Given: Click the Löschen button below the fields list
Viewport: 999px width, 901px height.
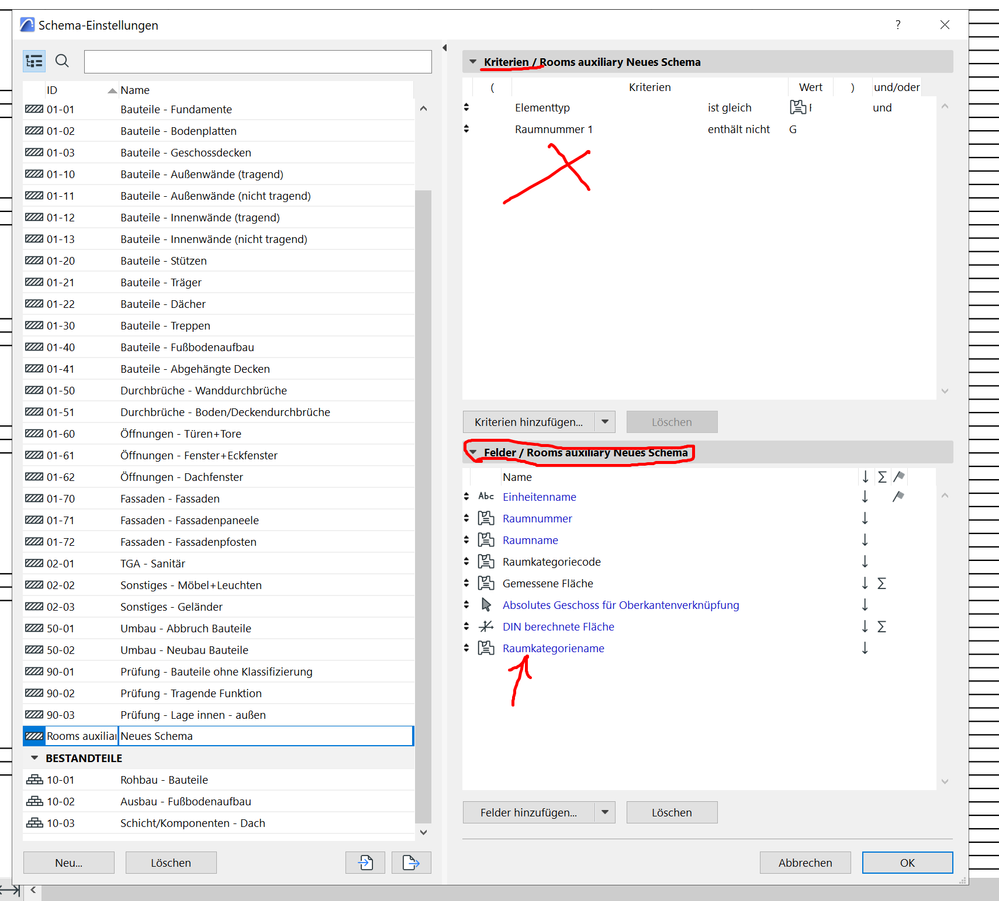Looking at the screenshot, I should tap(671, 812).
